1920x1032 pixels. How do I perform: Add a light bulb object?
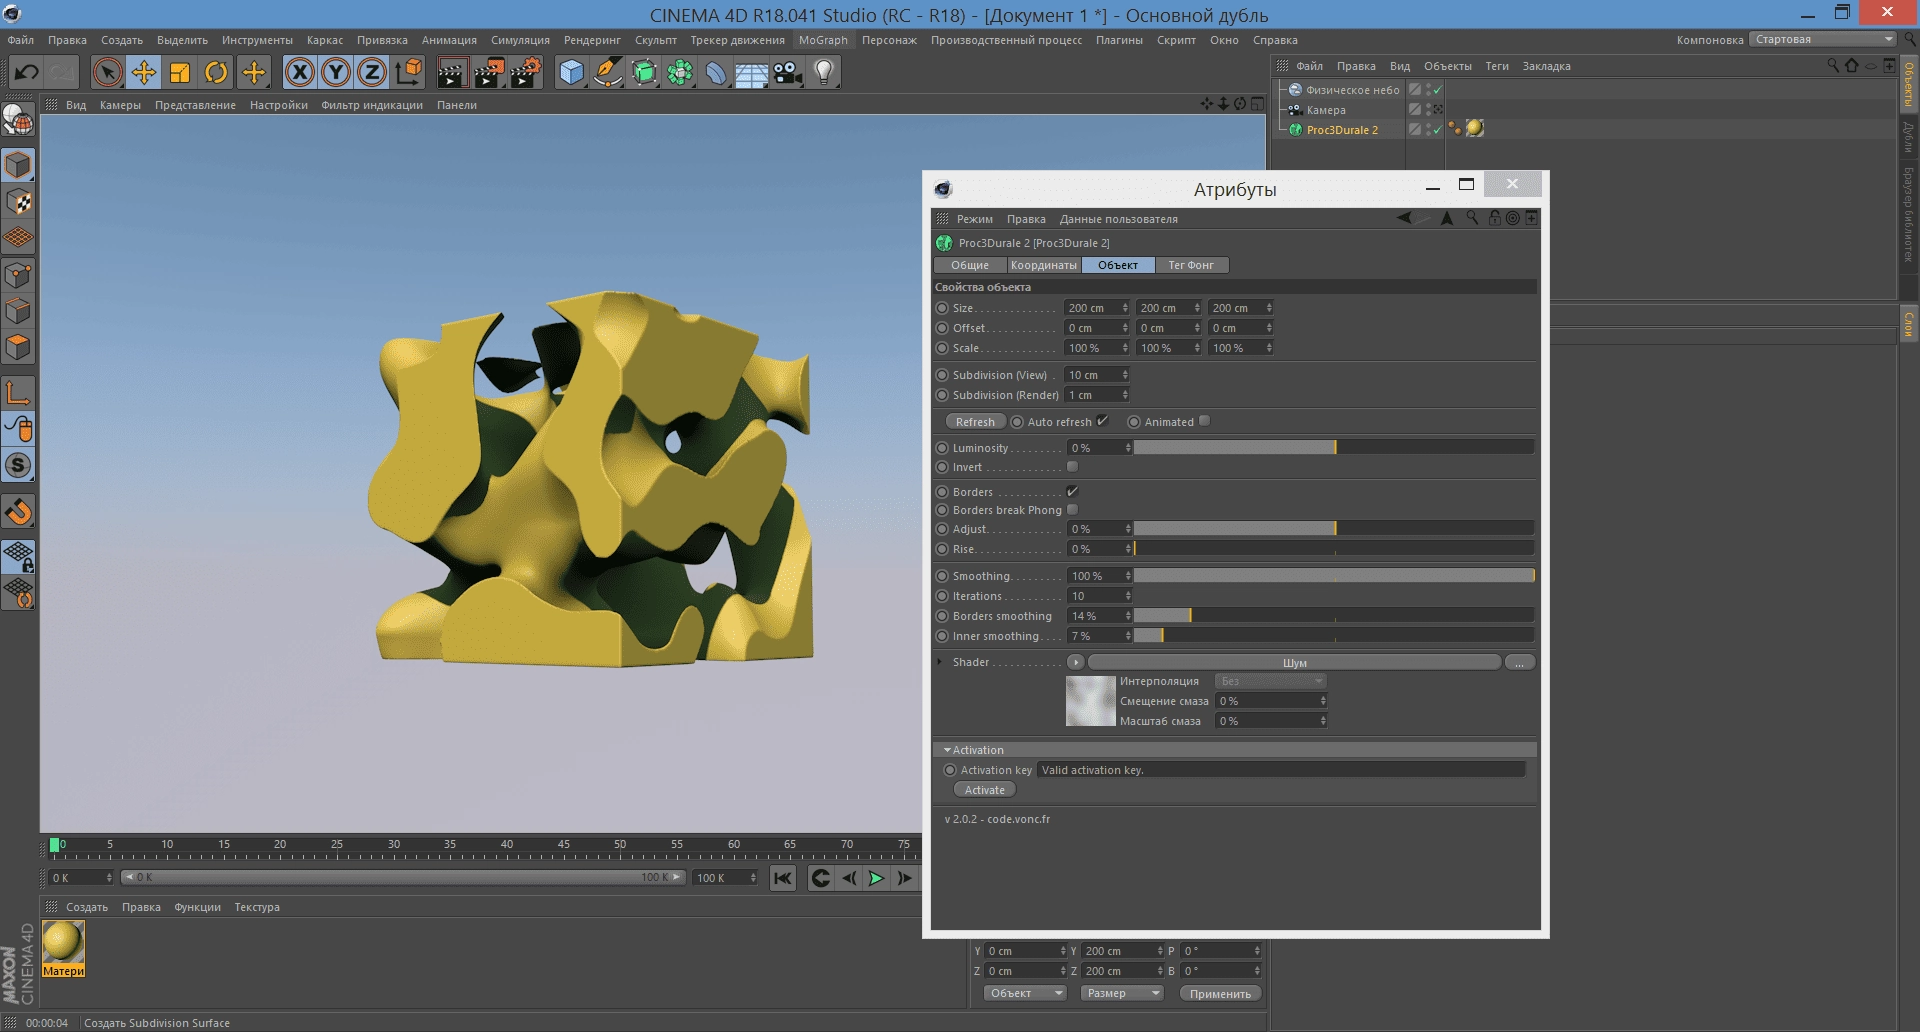point(824,72)
